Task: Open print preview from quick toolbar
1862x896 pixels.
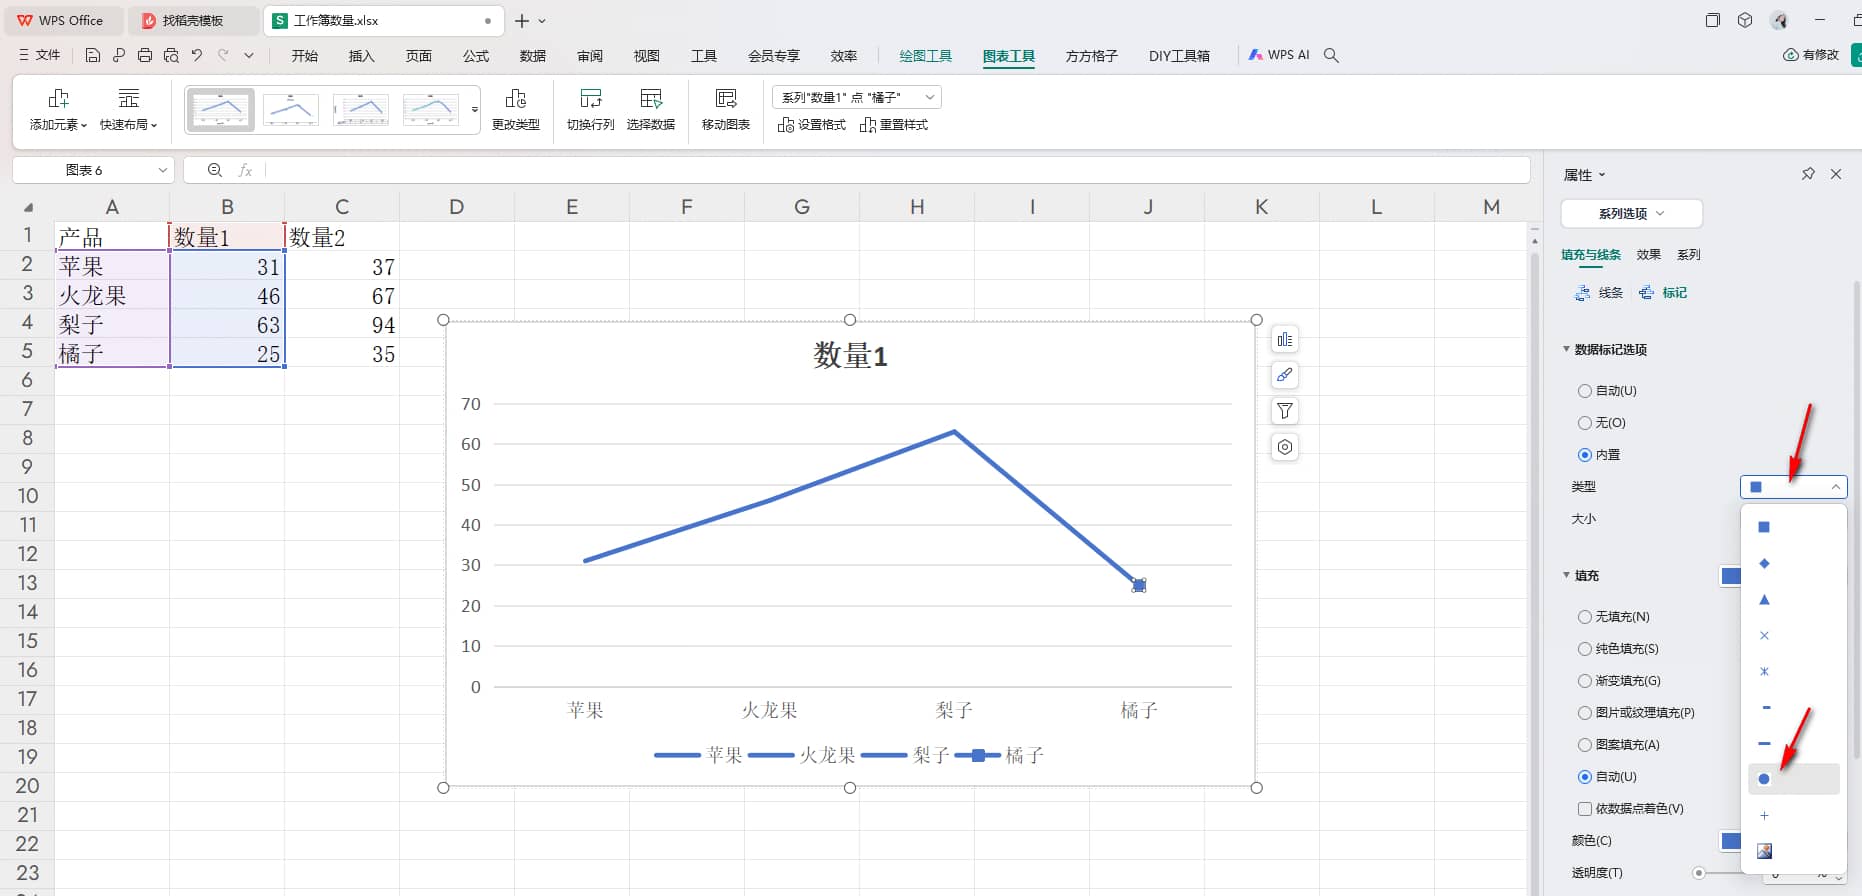Action: [171, 55]
